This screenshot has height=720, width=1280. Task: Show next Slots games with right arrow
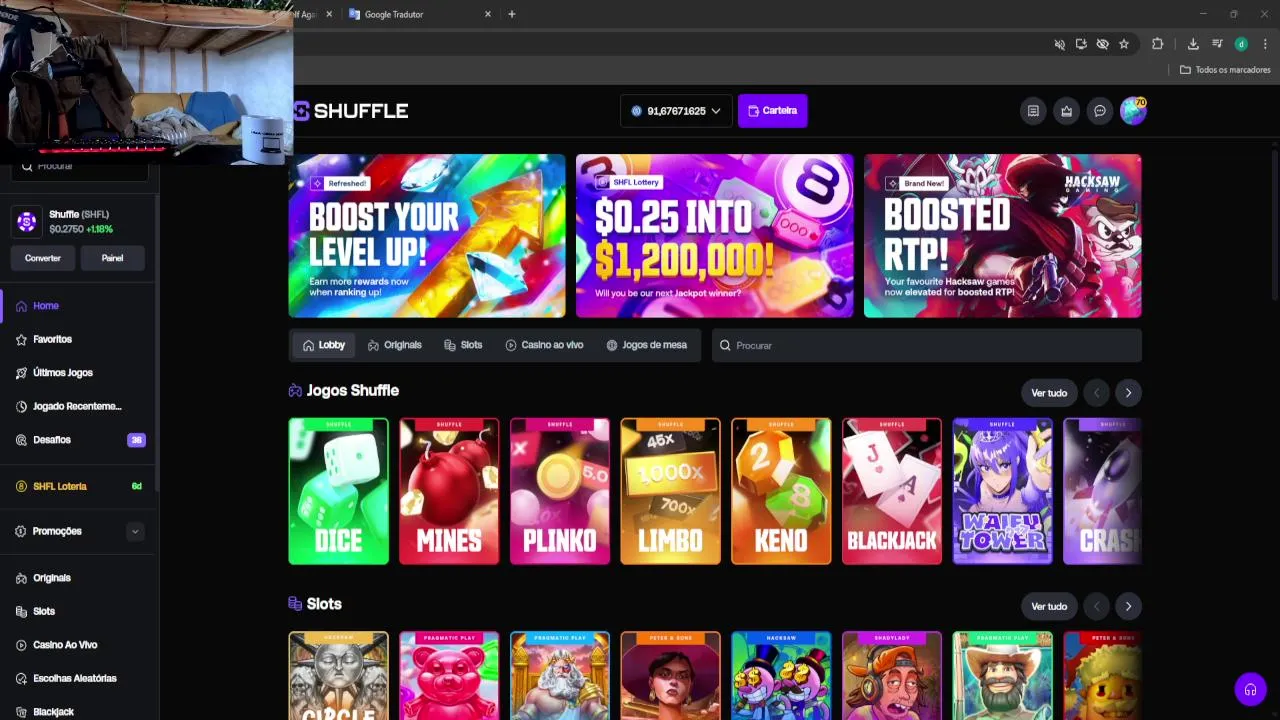tap(1128, 606)
